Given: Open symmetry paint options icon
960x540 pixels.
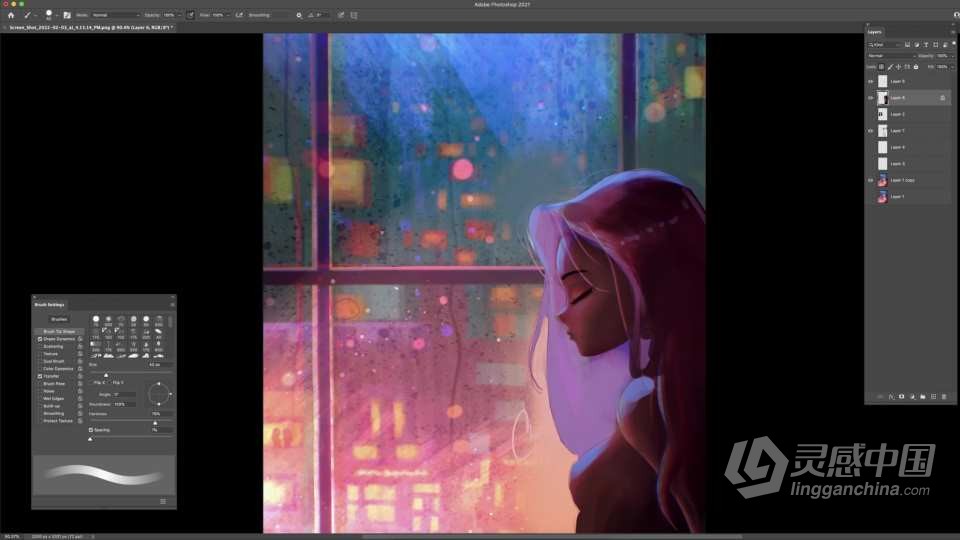Looking at the screenshot, I should (354, 15).
